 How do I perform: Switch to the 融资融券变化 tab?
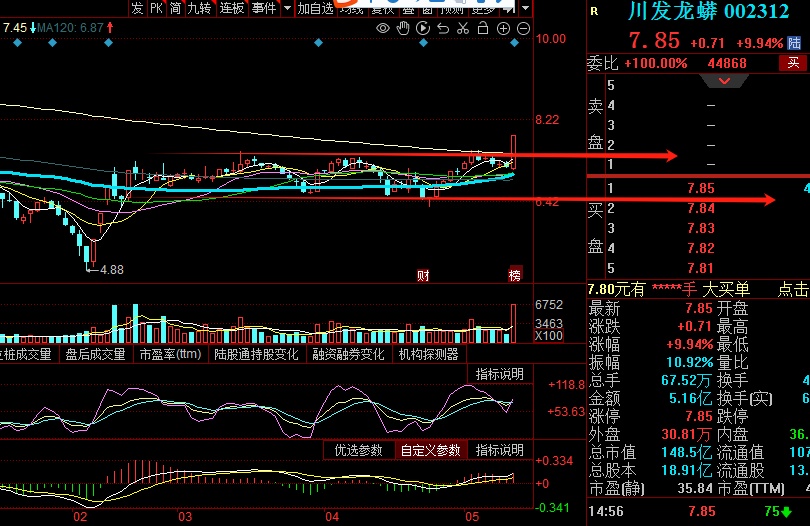[348, 354]
